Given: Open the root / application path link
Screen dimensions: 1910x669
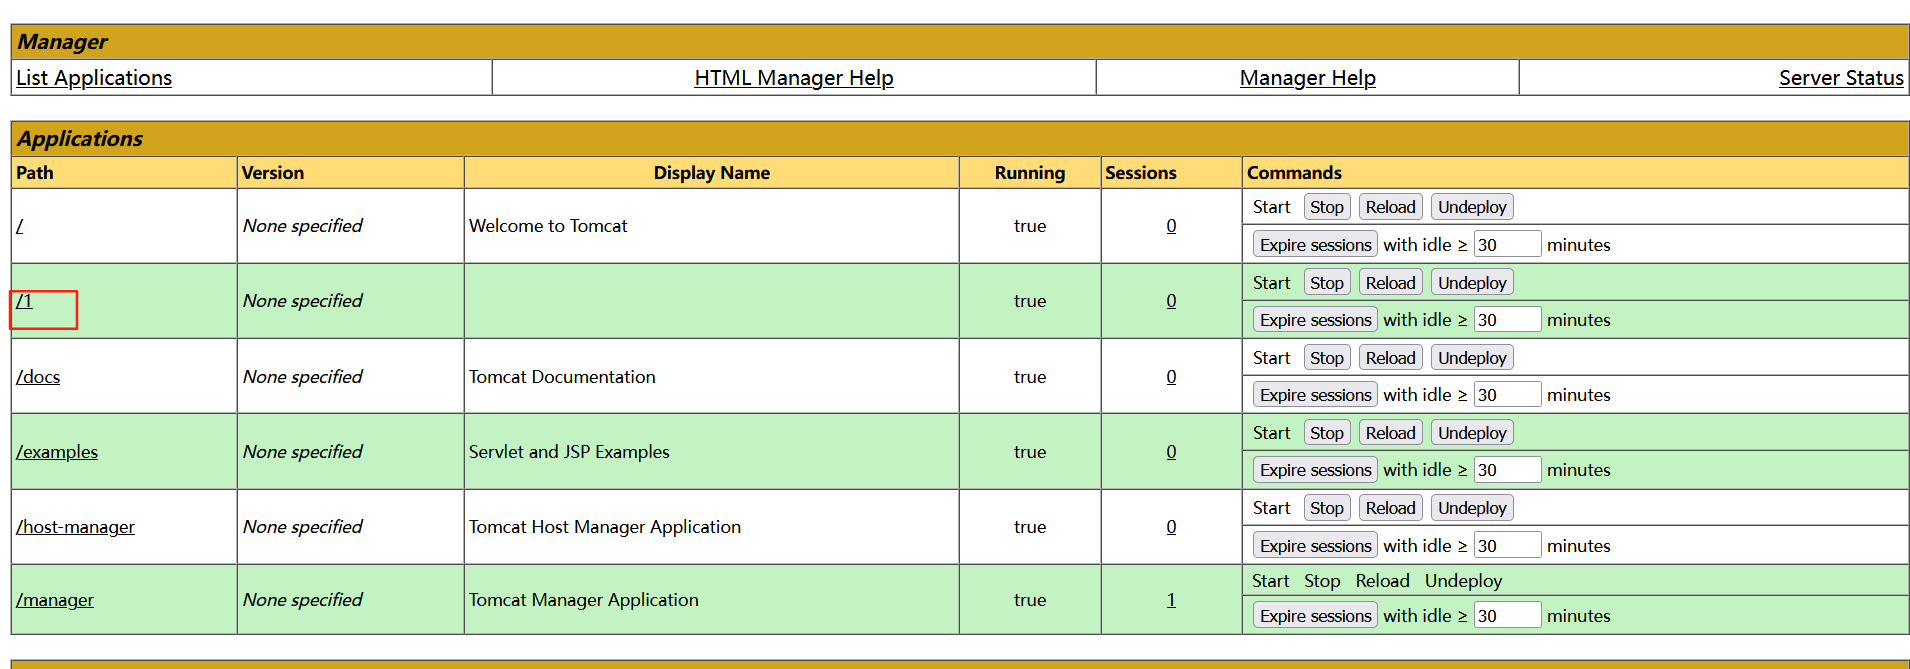Looking at the screenshot, I should 20,226.
